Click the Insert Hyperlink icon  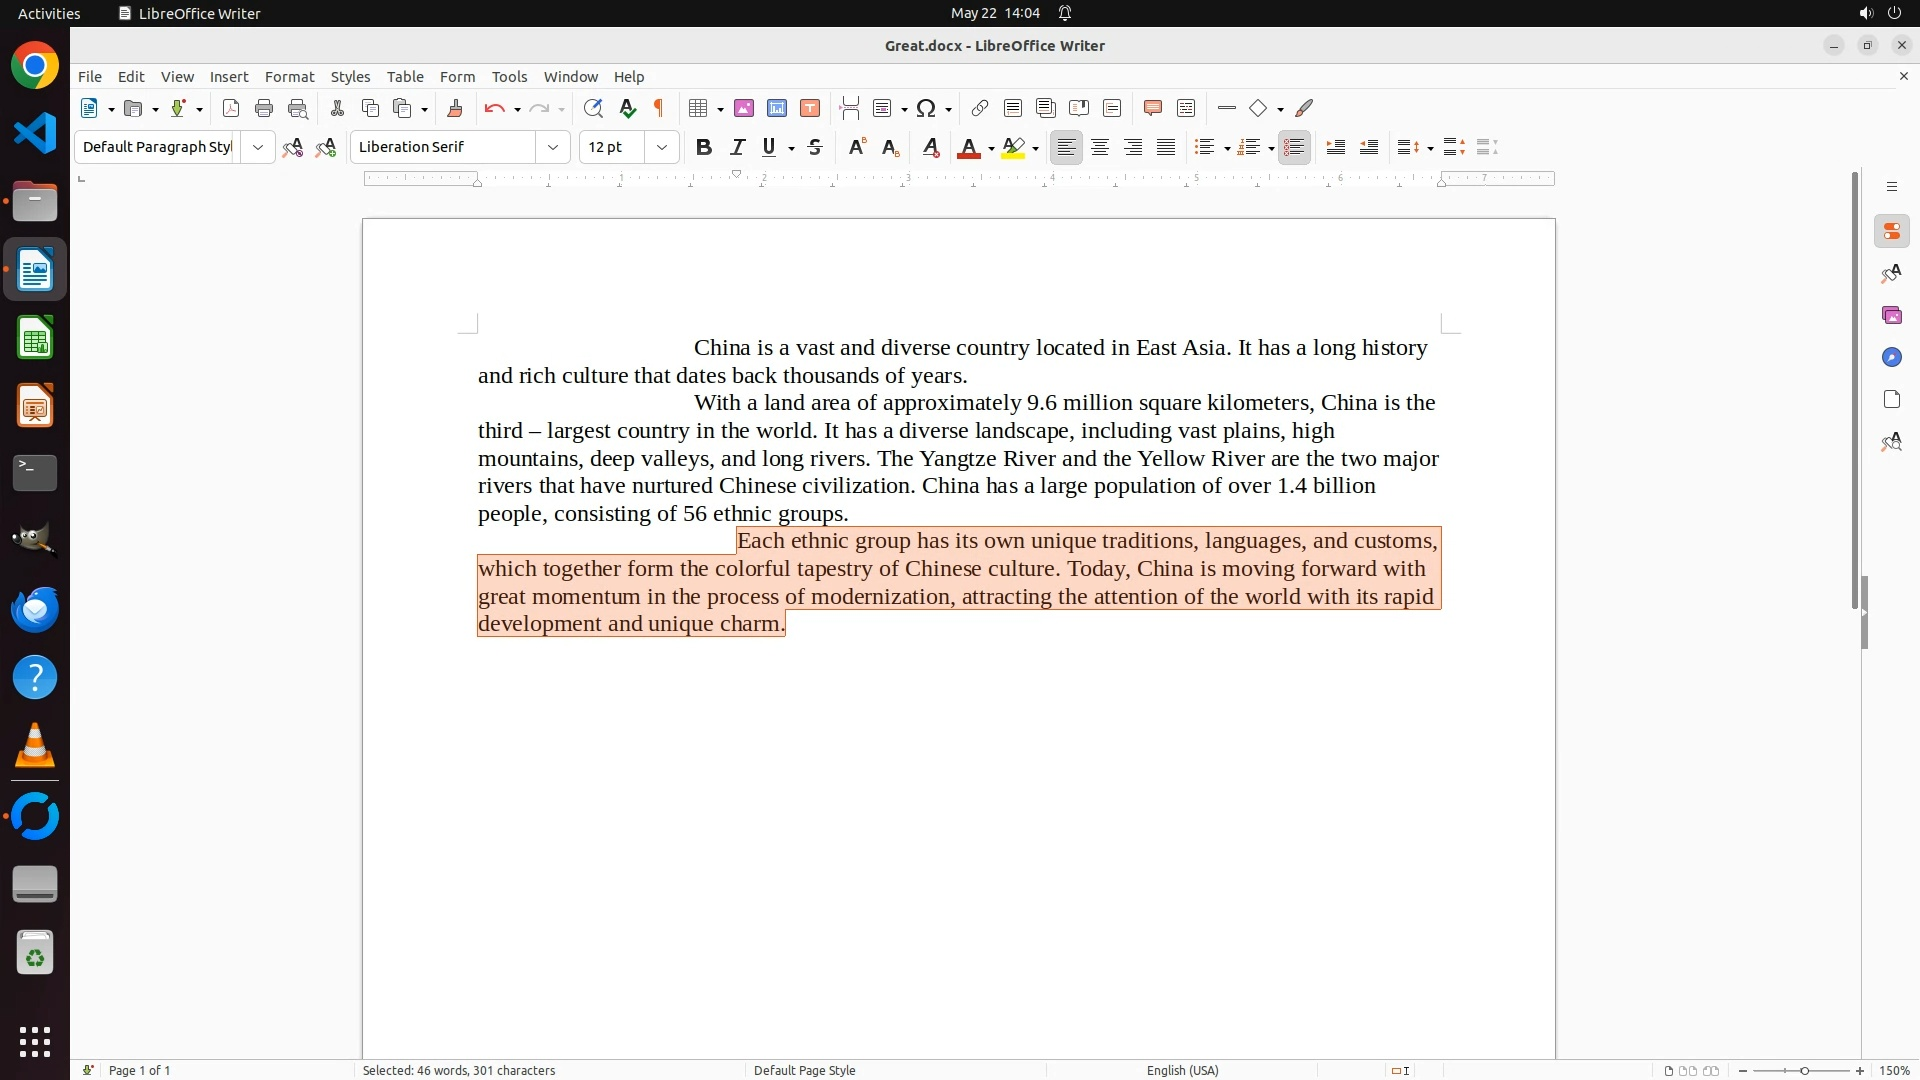coord(980,108)
